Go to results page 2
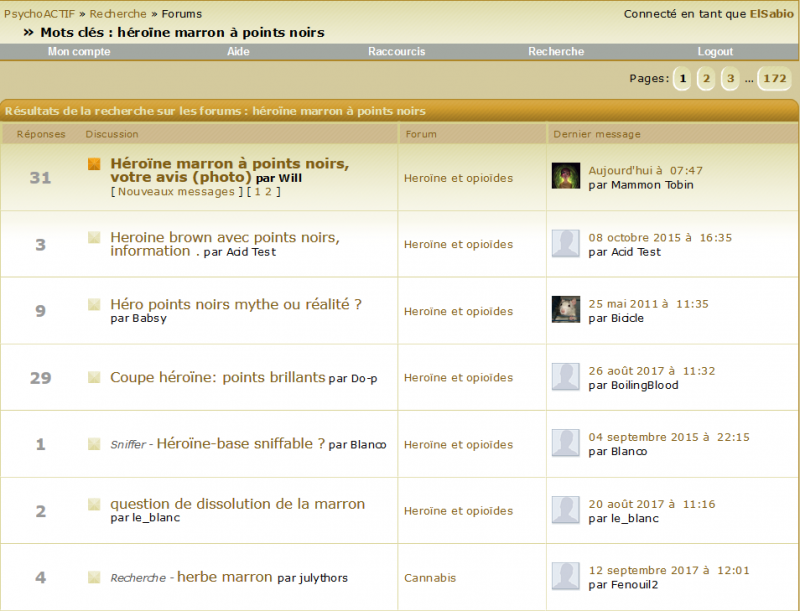This screenshot has height=611, width=800. click(x=706, y=79)
